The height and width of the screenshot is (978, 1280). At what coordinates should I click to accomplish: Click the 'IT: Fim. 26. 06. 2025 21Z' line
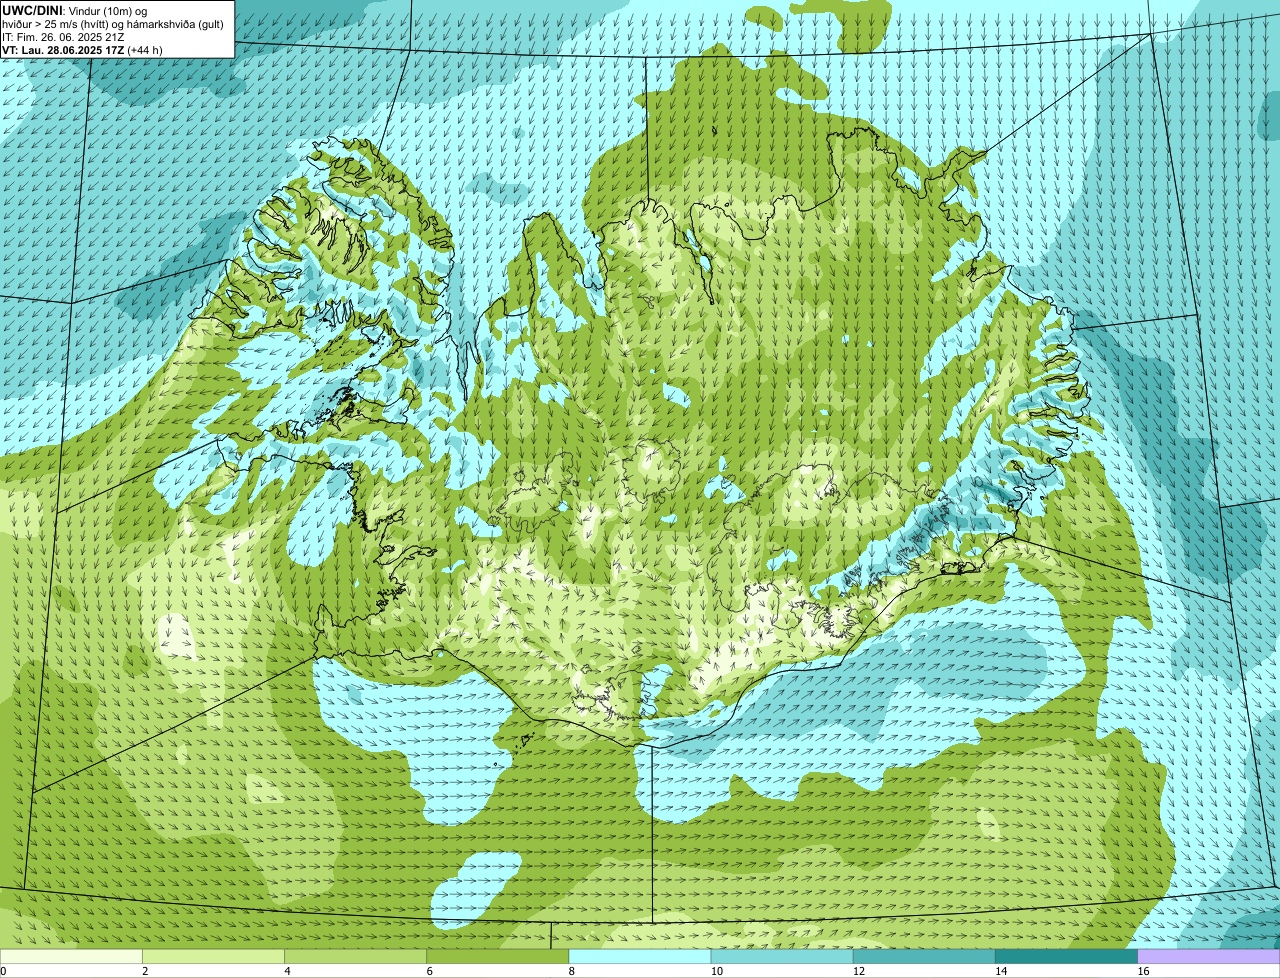click(x=64, y=37)
